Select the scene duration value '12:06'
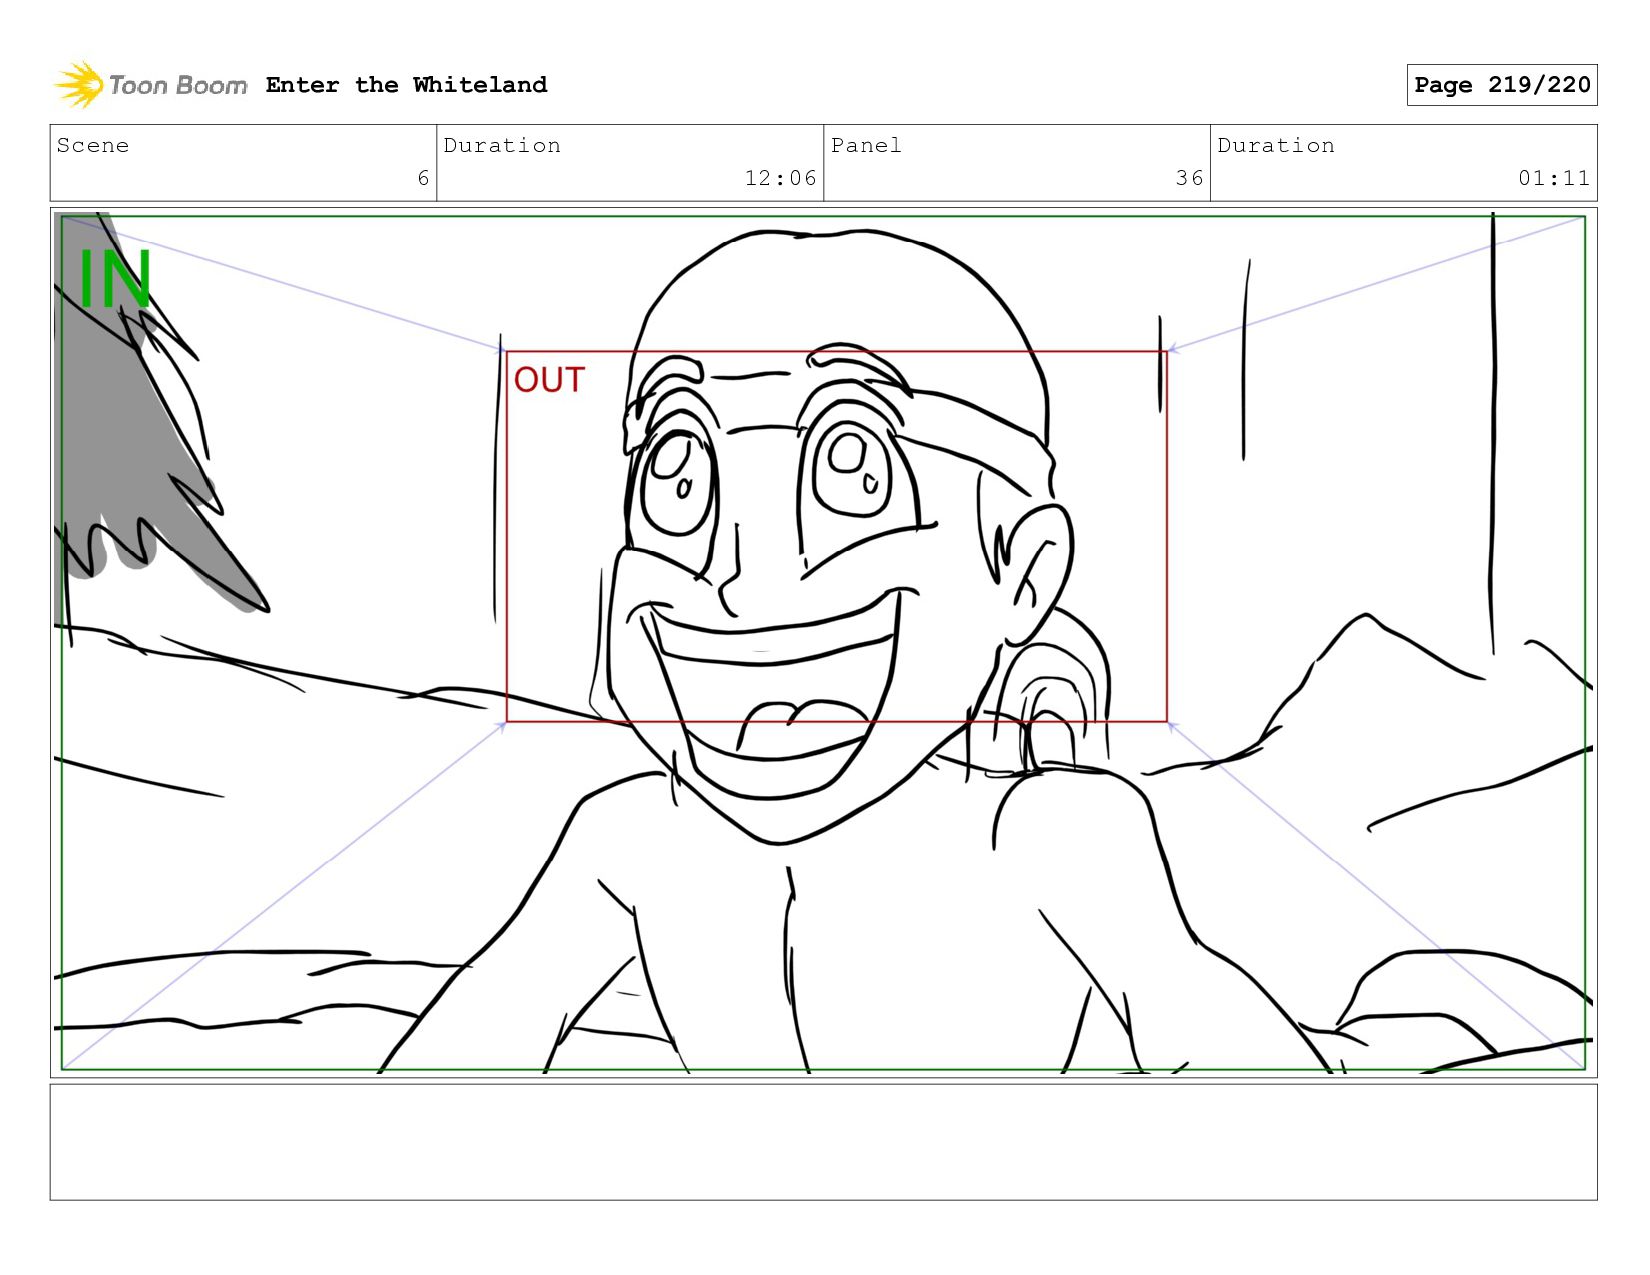 coord(781,178)
